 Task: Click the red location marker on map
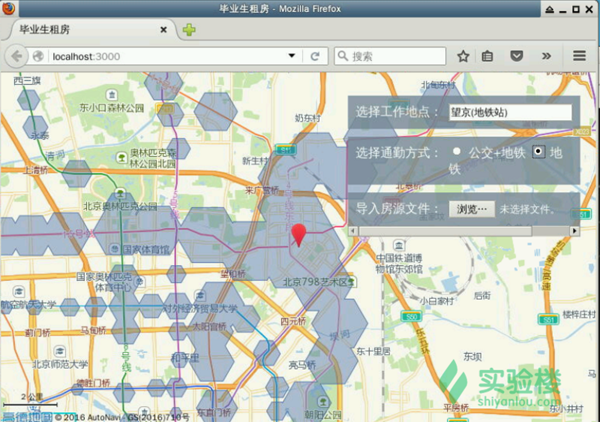click(x=297, y=236)
